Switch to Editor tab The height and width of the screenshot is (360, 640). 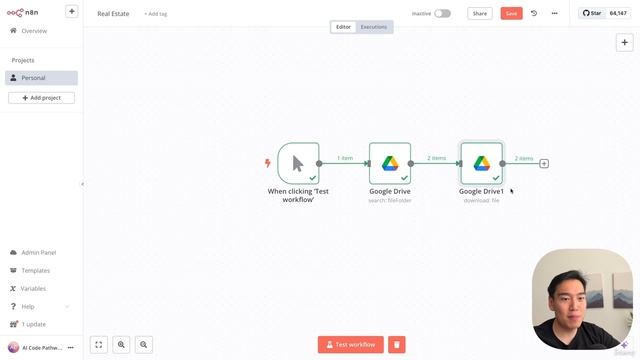tap(343, 27)
